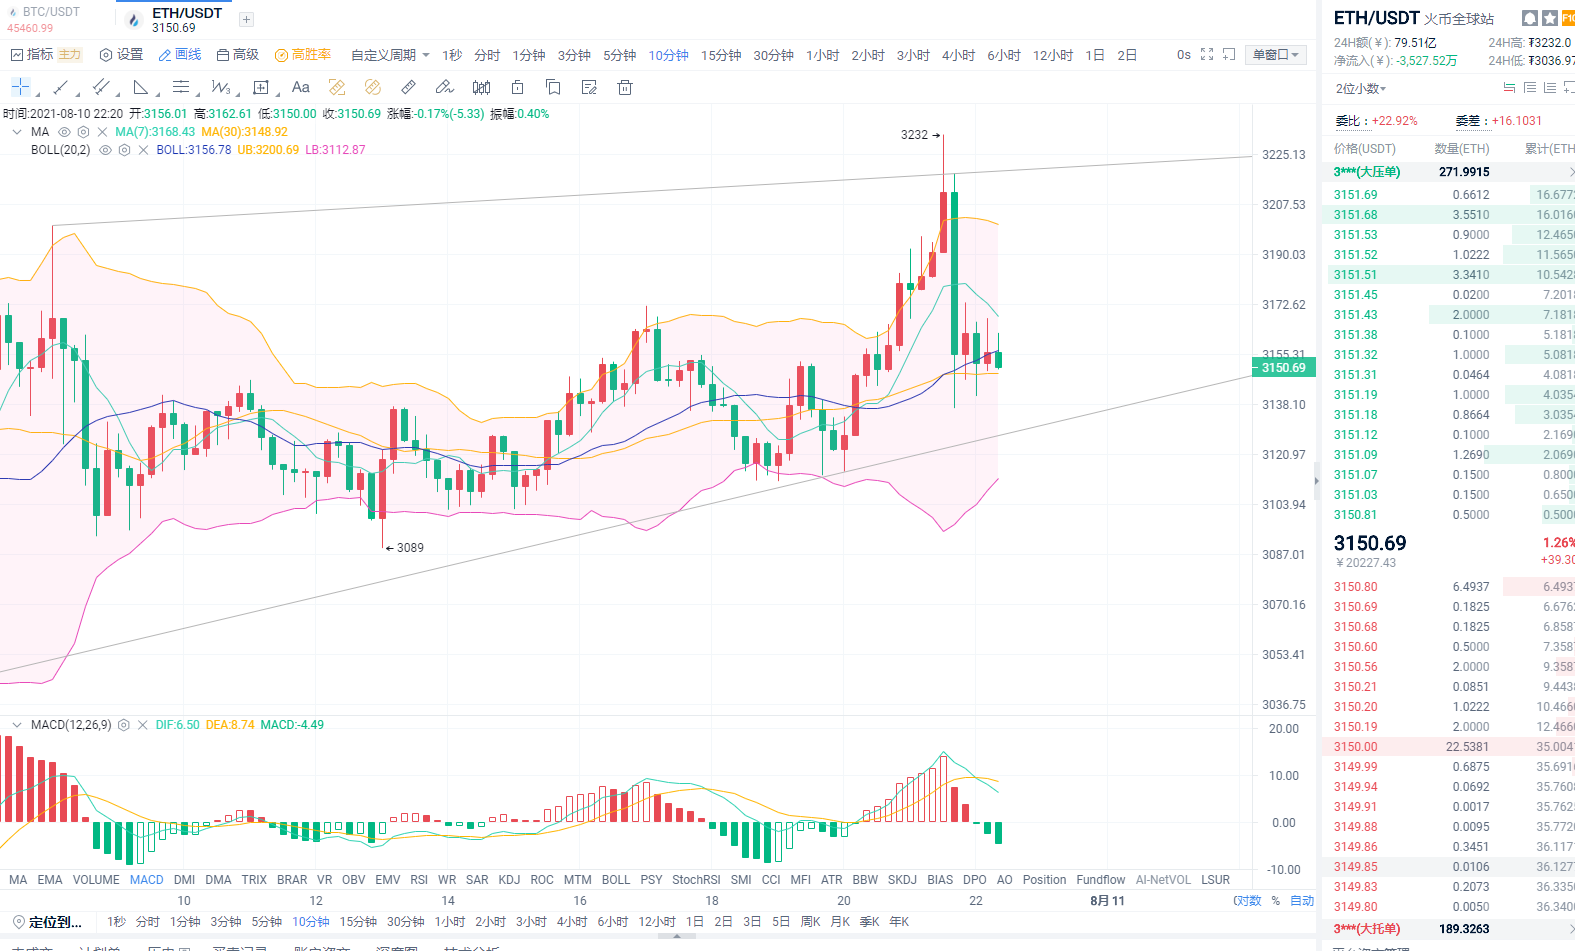
Task: Click the bookmark drawings icon
Action: pyautogui.click(x=553, y=87)
